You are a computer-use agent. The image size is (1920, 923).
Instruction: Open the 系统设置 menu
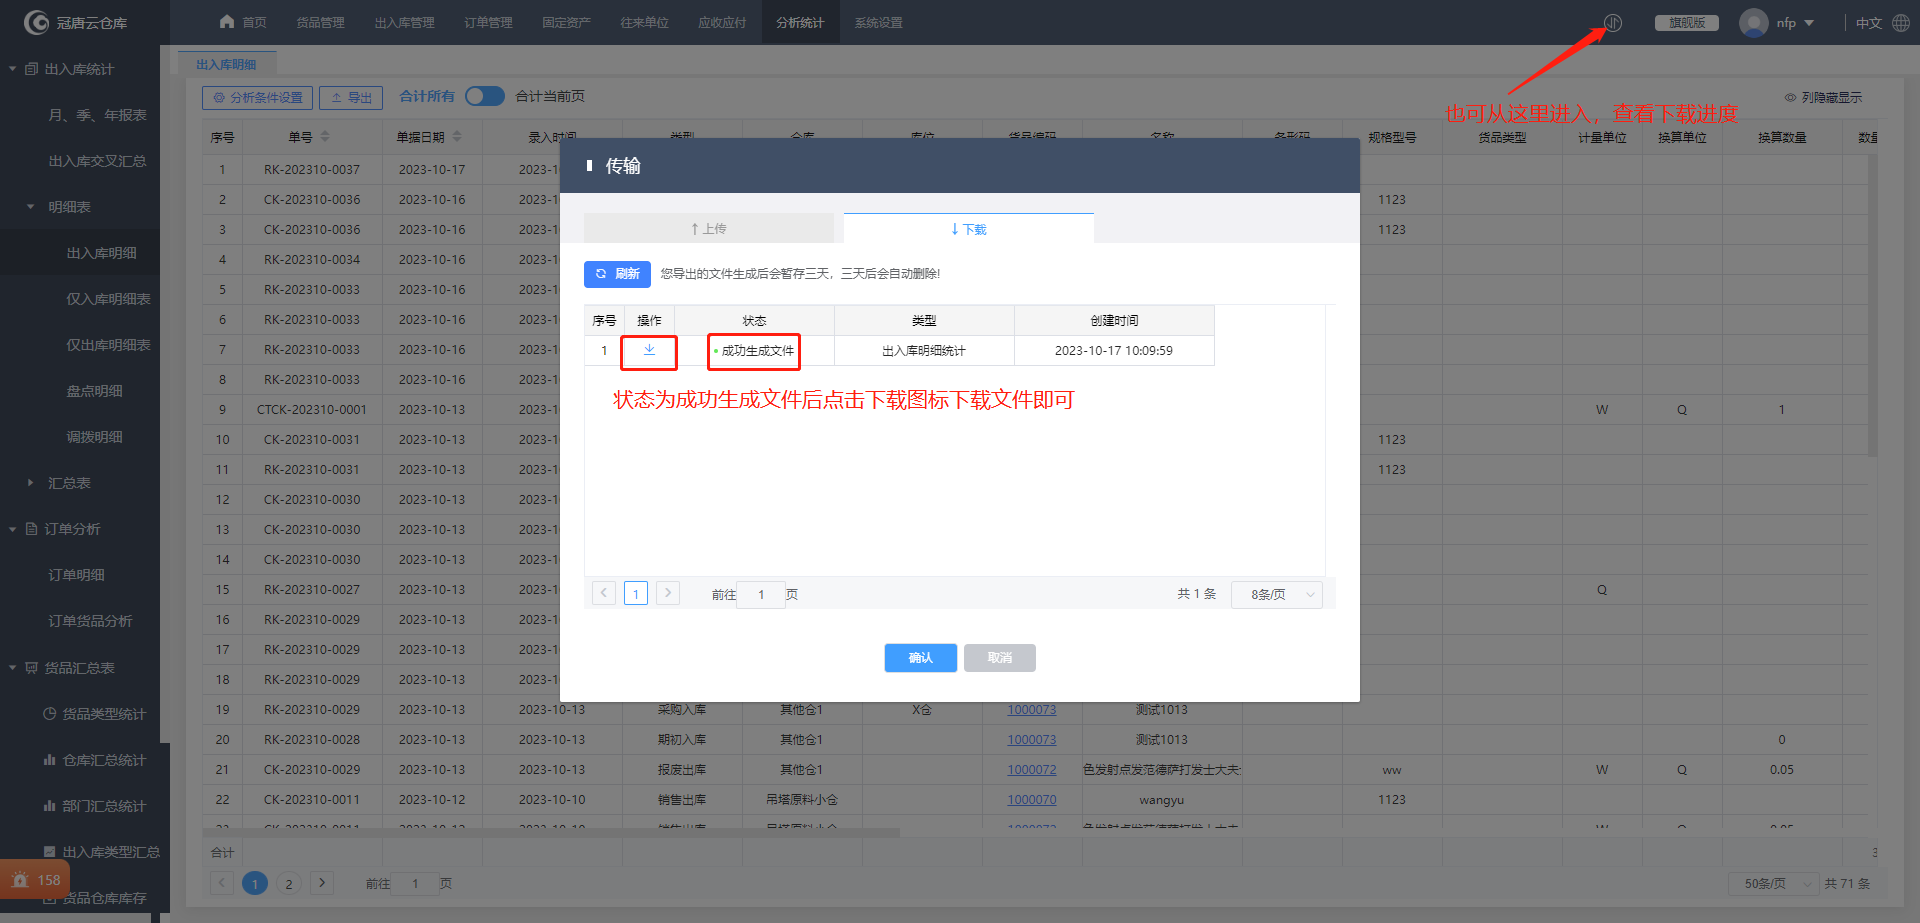pos(878,22)
